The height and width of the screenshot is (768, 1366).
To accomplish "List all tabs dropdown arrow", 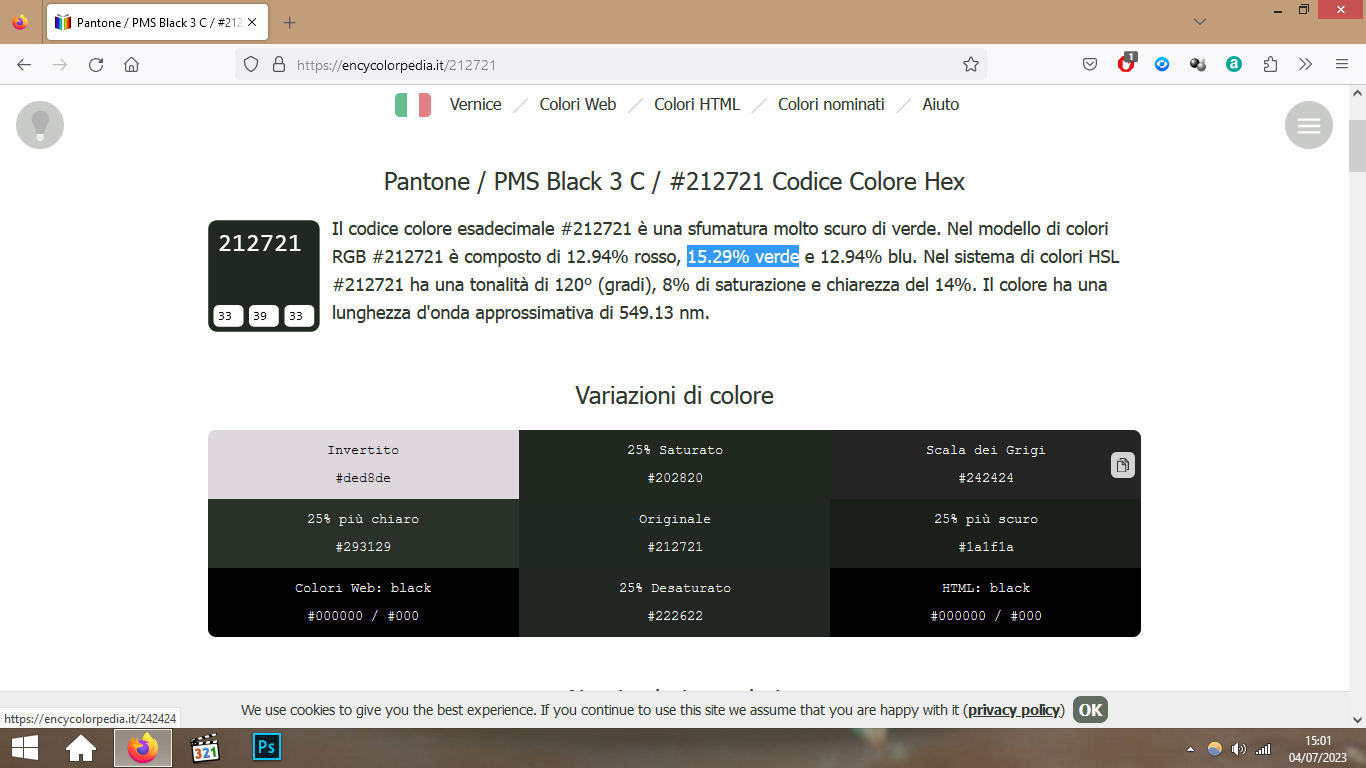I will [1200, 21].
